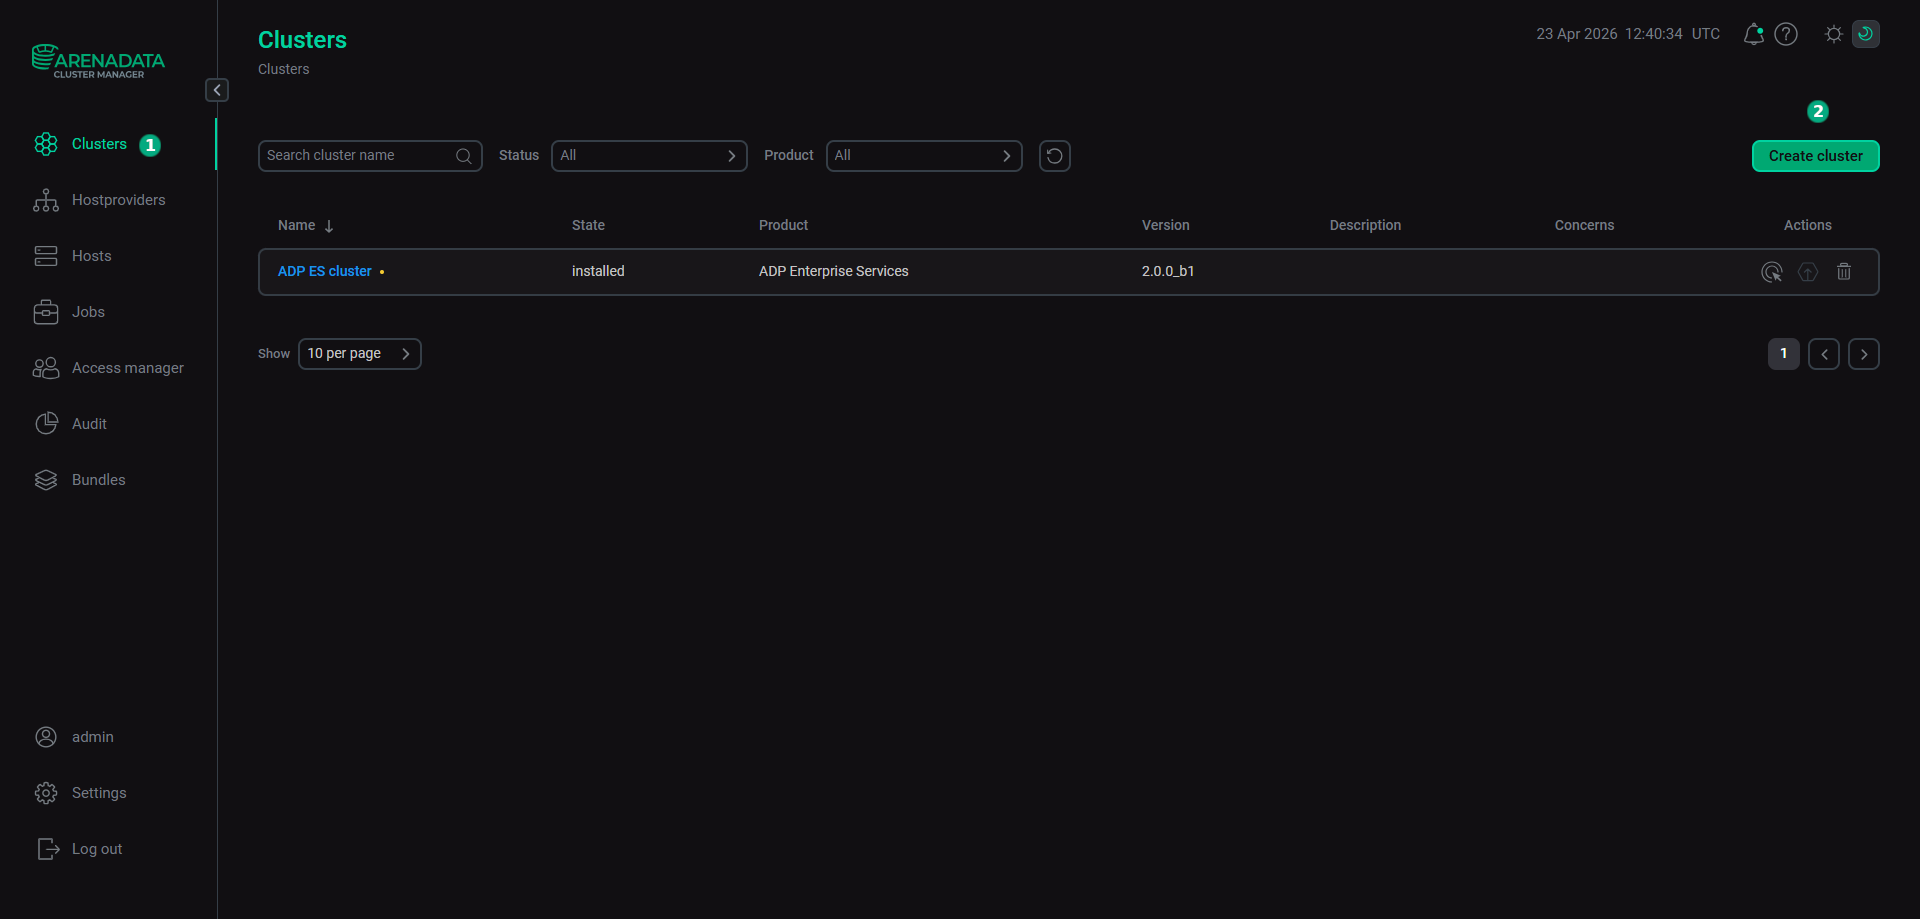Sort the table by Name column
This screenshot has height=919, width=1920.
click(x=306, y=226)
